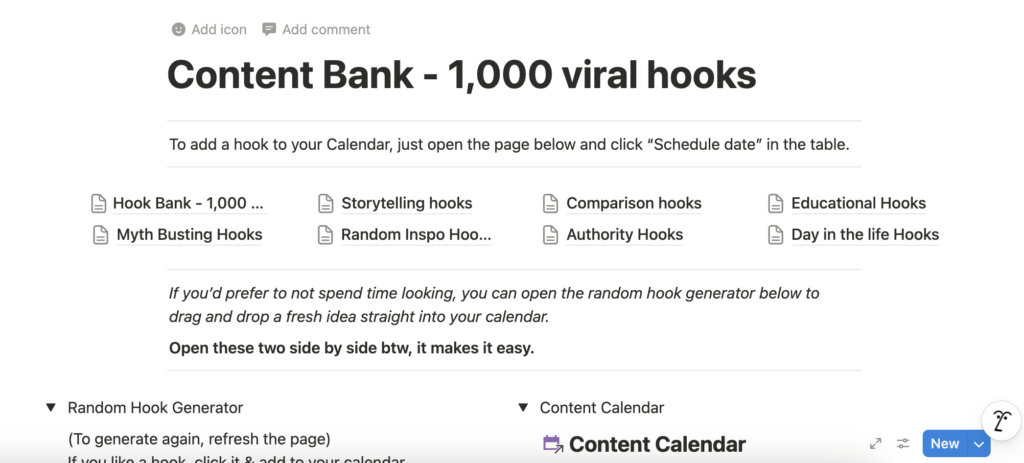Open the Hook Bank - 1,000 page link
This screenshot has width=1024, height=463.
(x=188, y=204)
